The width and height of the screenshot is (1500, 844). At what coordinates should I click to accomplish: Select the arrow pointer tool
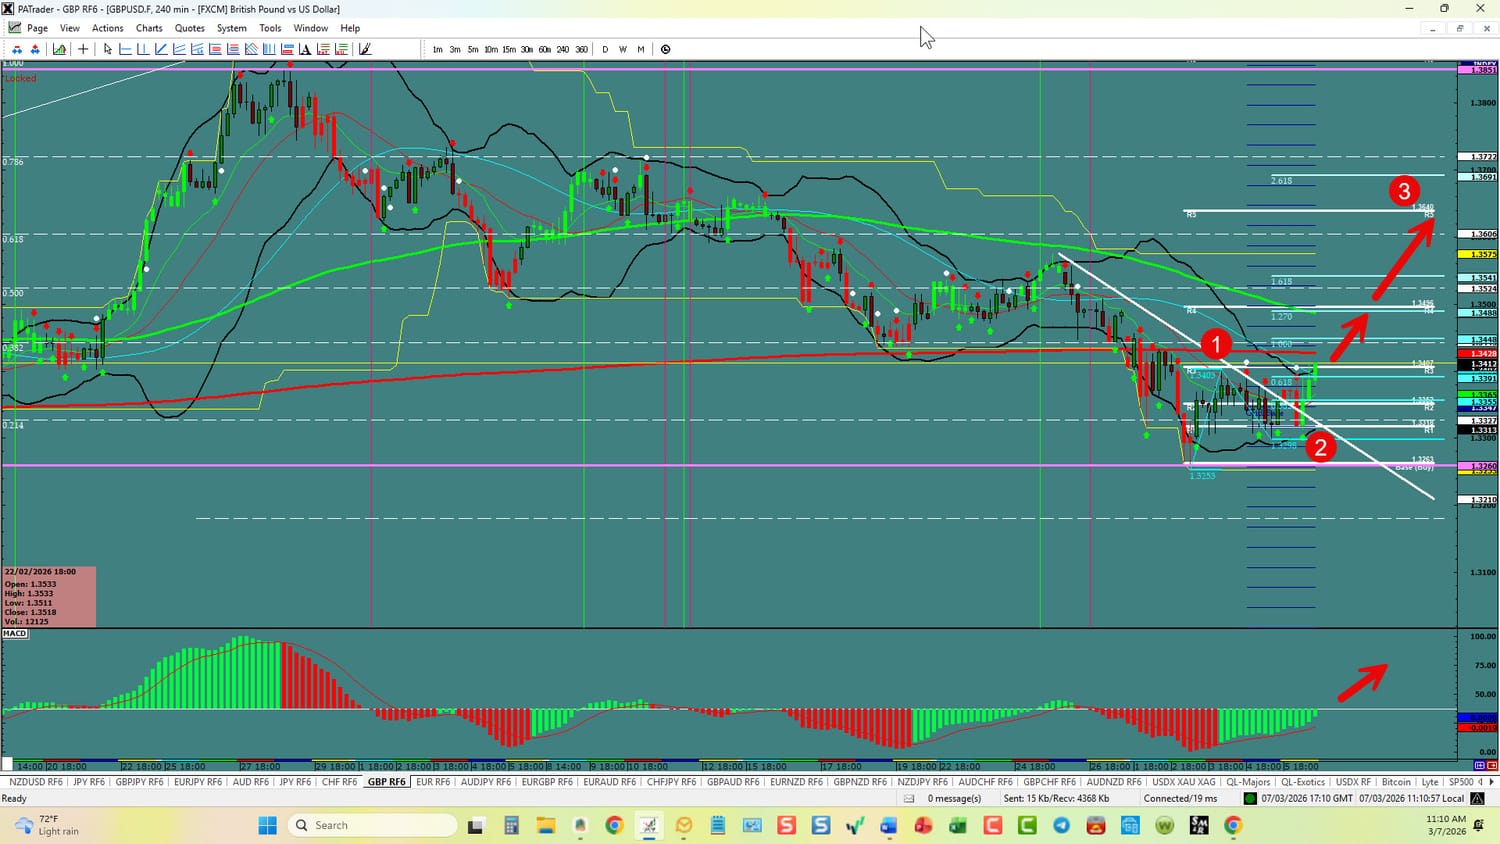(108, 49)
